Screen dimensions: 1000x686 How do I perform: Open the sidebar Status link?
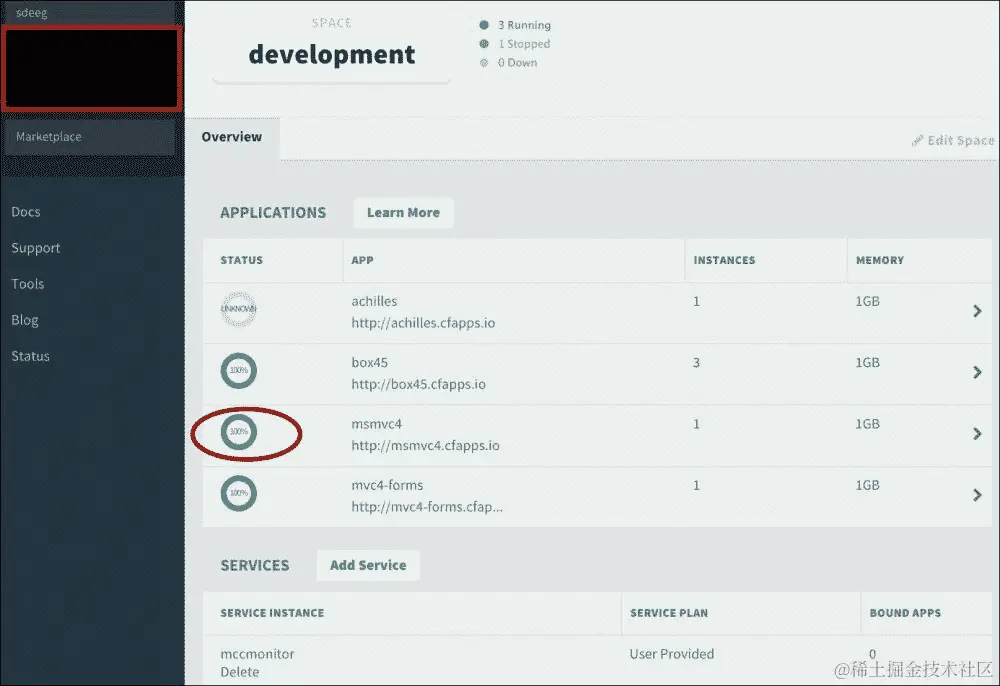pyautogui.click(x=31, y=356)
